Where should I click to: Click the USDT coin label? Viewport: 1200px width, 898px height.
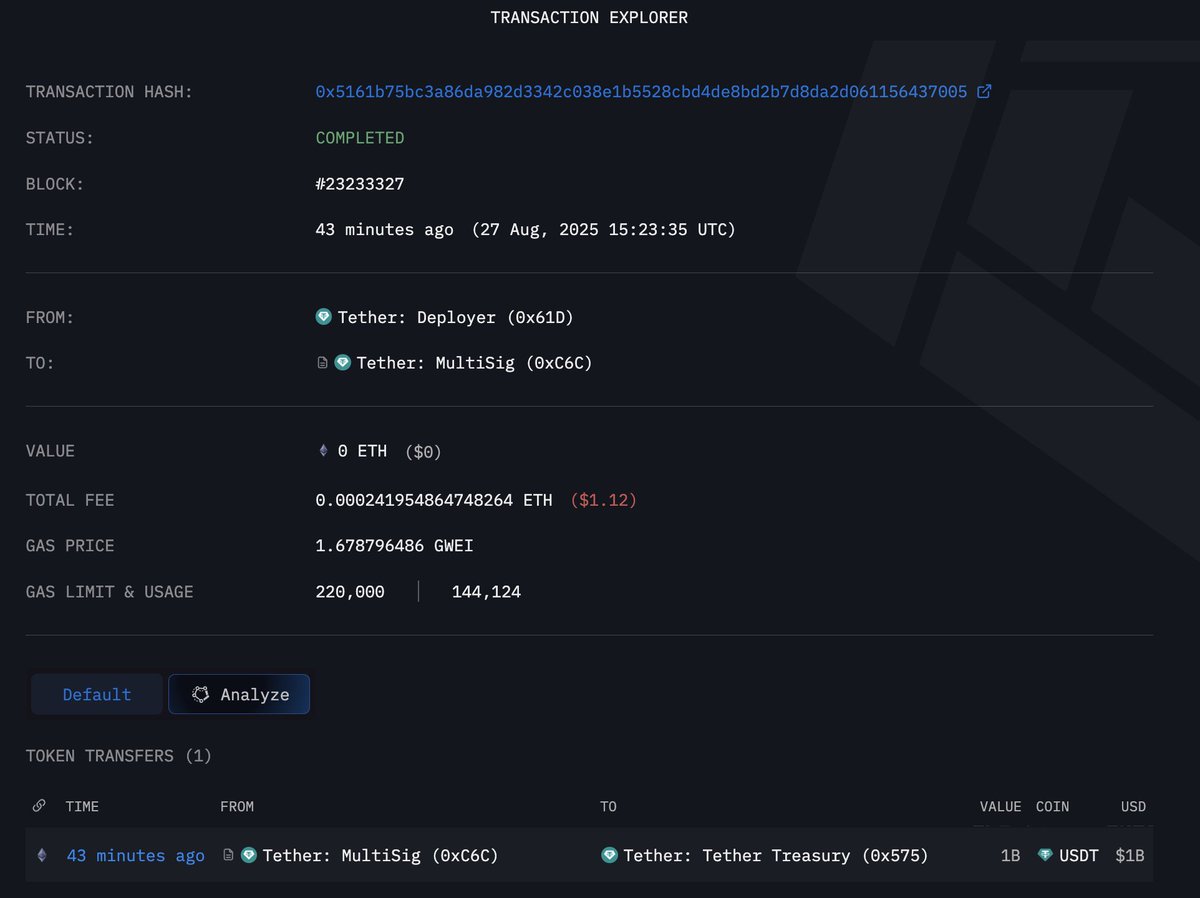click(1079, 856)
